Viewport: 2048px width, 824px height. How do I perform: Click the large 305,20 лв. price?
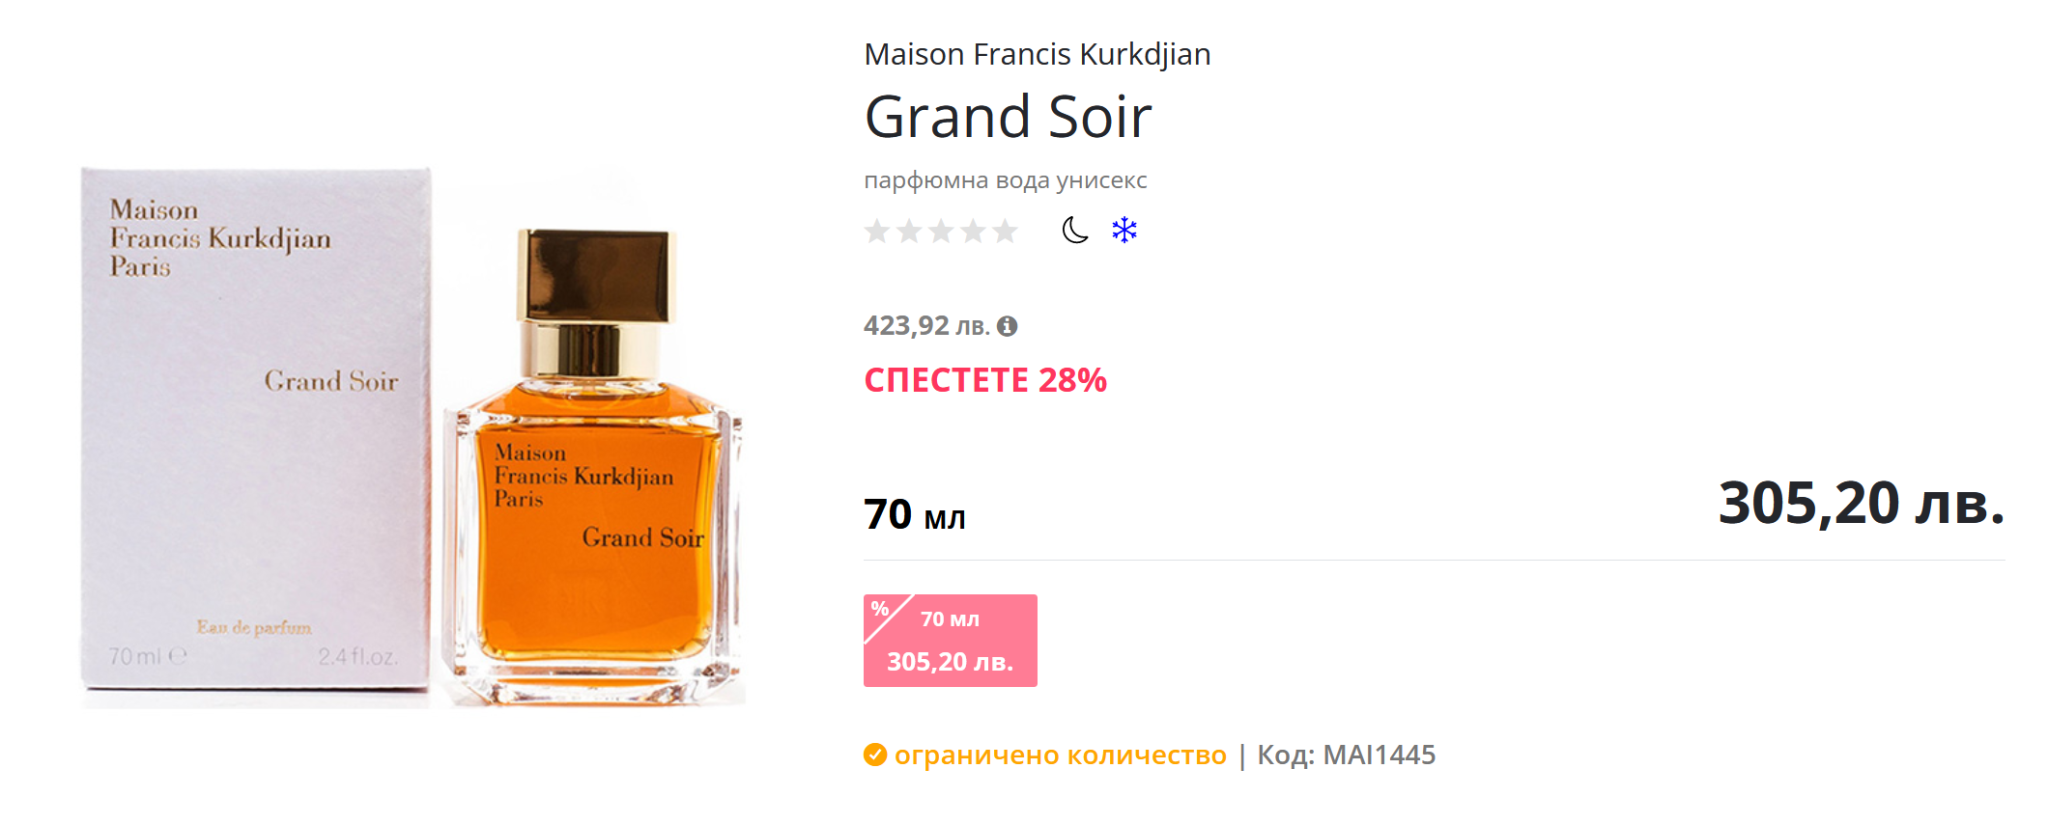(x=1860, y=503)
